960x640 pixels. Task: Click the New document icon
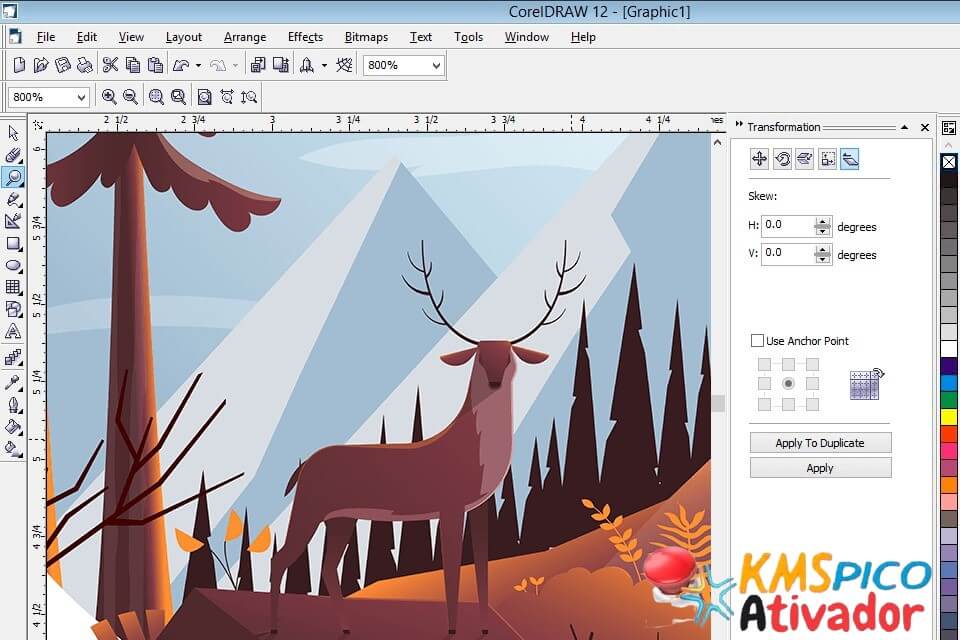point(20,65)
